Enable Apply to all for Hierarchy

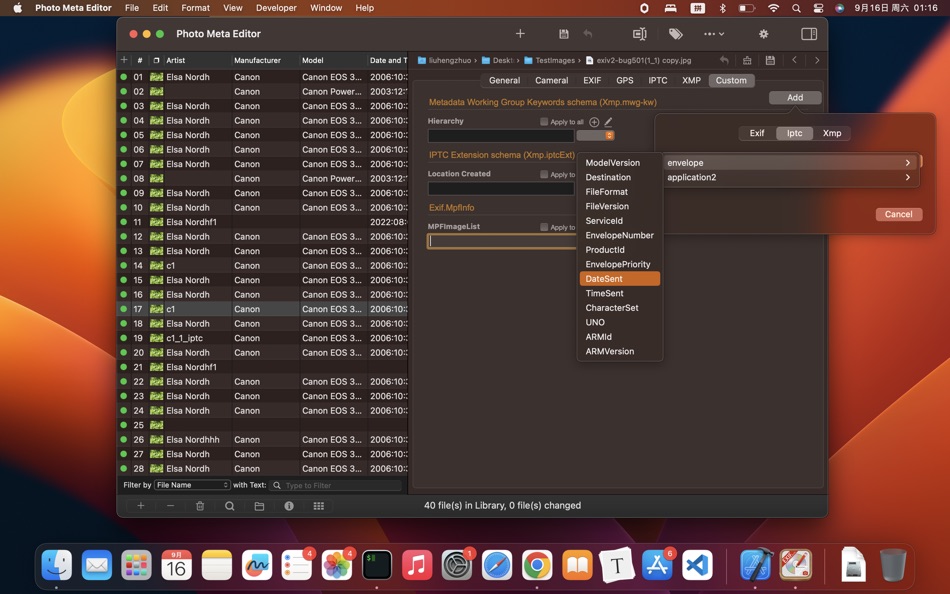coord(543,122)
